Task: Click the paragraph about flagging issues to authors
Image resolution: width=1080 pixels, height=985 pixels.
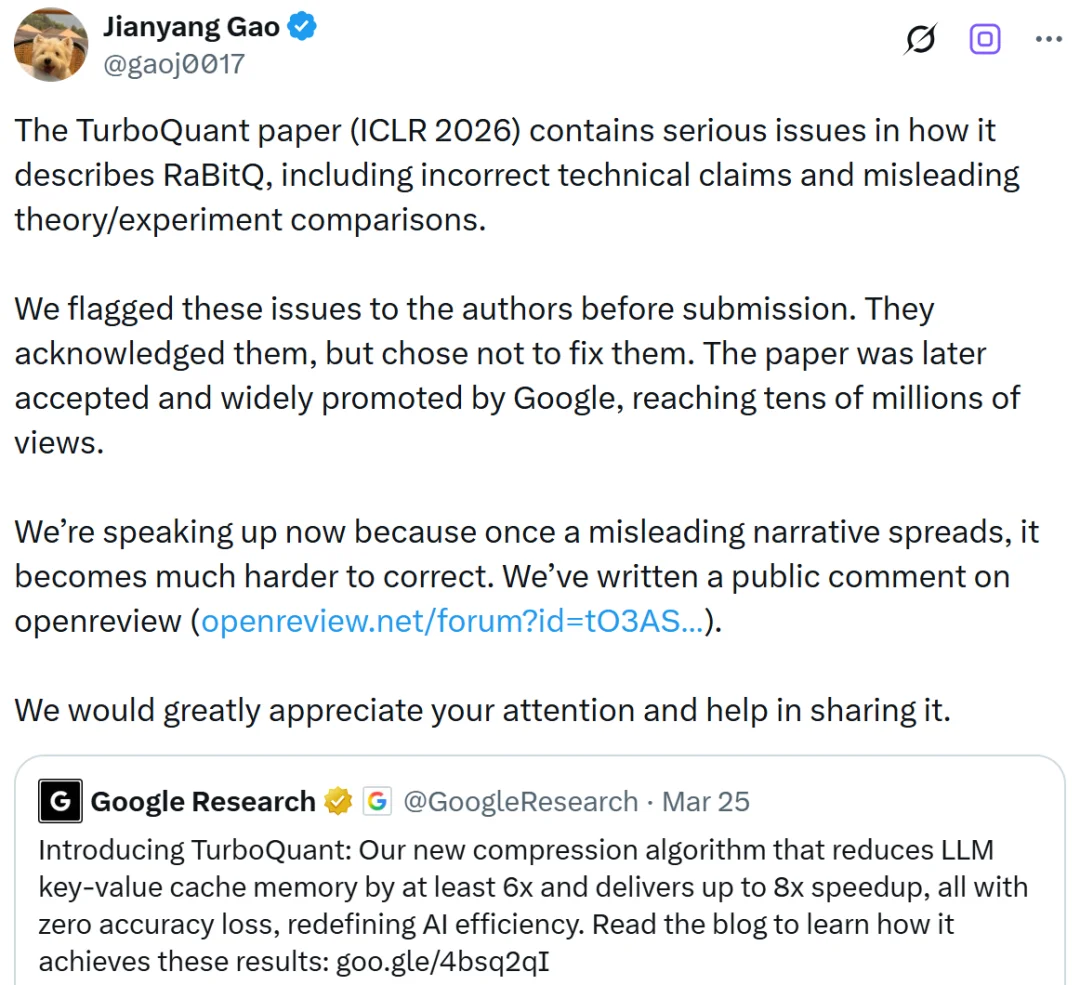Action: pos(500,353)
